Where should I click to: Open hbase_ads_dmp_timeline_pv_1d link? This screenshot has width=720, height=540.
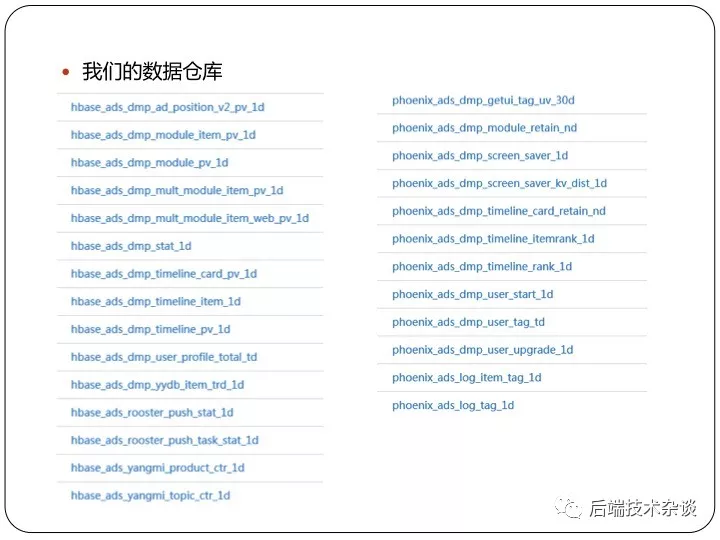pyautogui.click(x=150, y=329)
